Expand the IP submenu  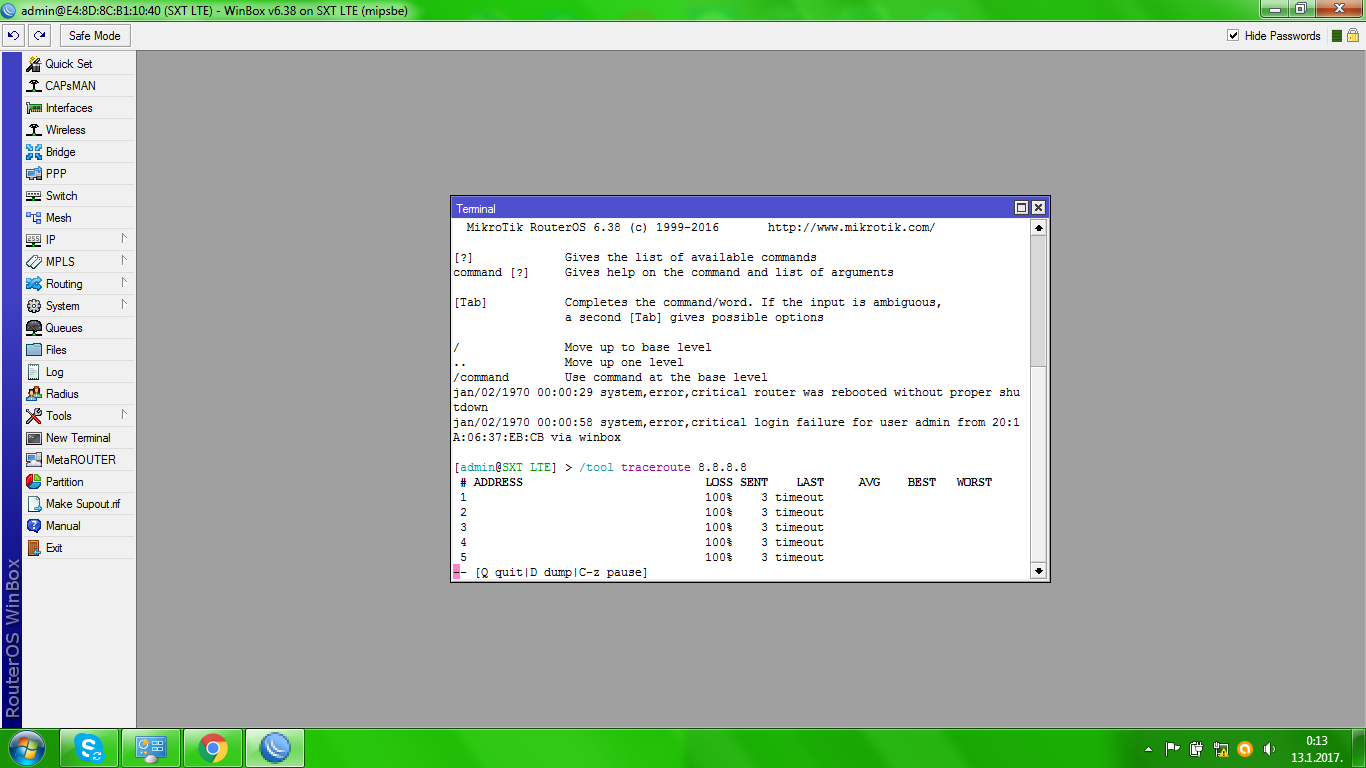tap(78, 240)
